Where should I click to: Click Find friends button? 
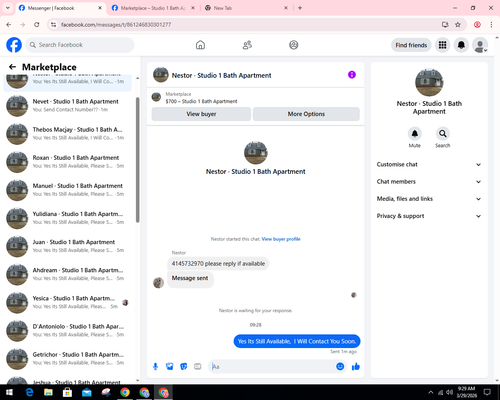[x=411, y=45]
